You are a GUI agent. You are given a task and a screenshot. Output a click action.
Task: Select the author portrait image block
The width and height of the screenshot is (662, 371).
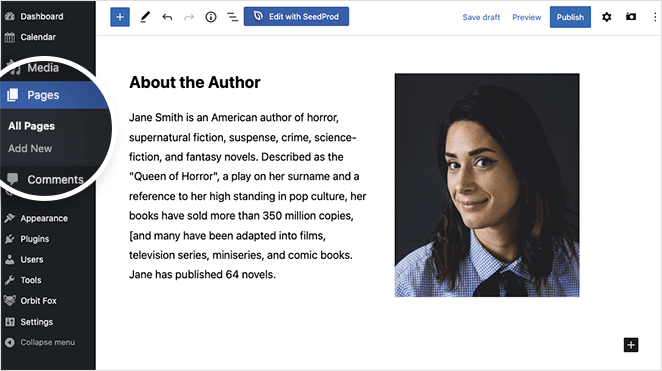pos(487,185)
